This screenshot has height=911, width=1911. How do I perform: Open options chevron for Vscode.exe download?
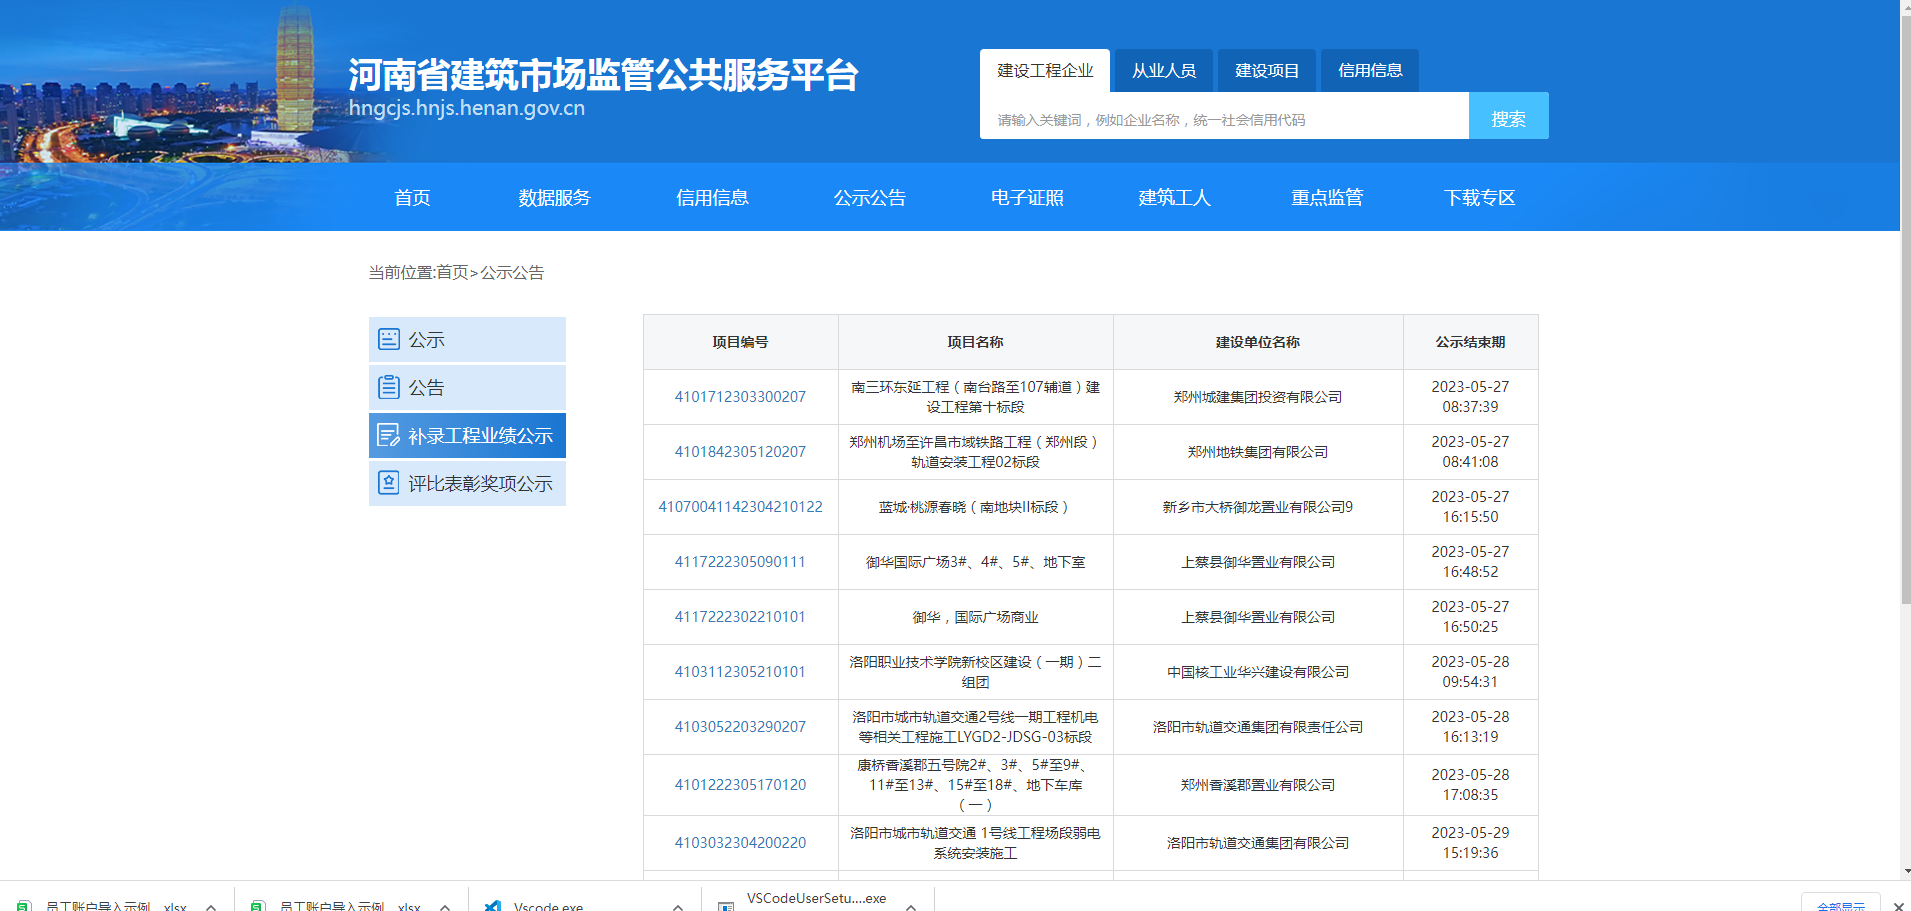pyautogui.click(x=678, y=906)
